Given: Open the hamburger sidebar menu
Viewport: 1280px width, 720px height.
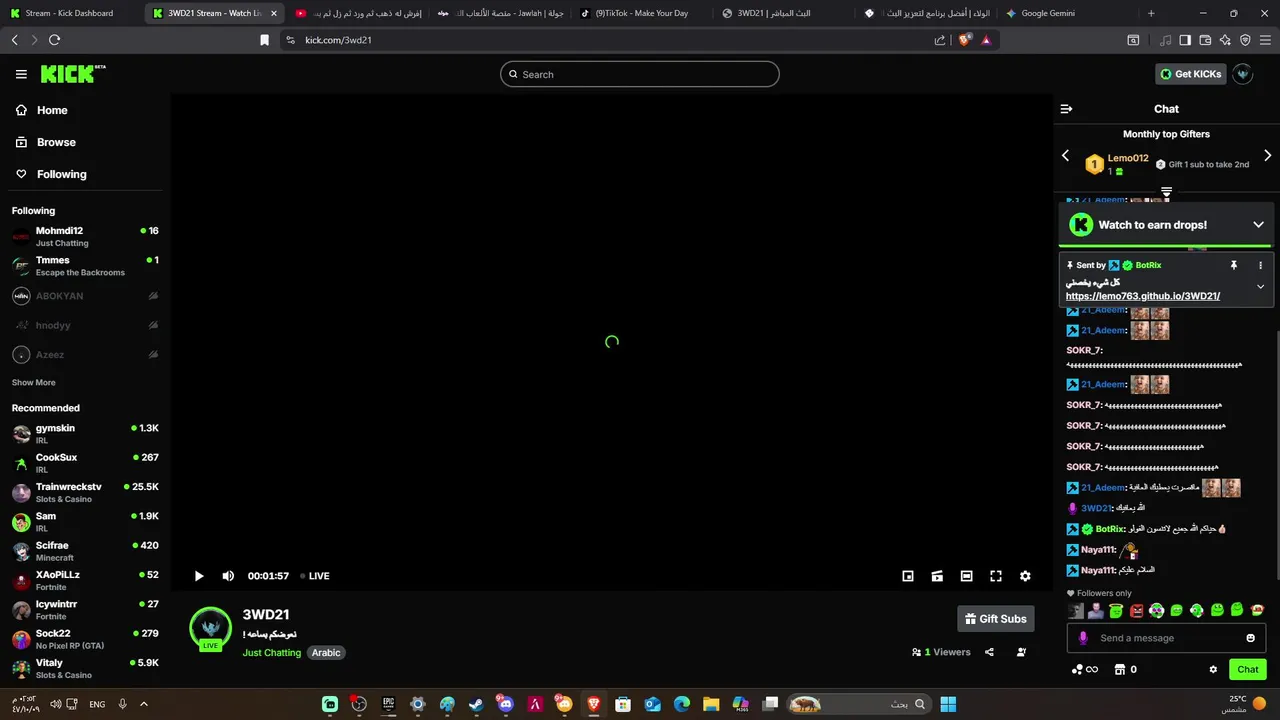Looking at the screenshot, I should tap(21, 74).
